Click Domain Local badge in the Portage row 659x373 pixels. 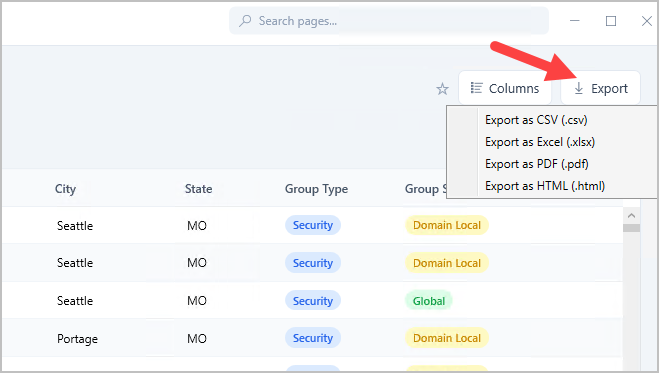tap(446, 338)
